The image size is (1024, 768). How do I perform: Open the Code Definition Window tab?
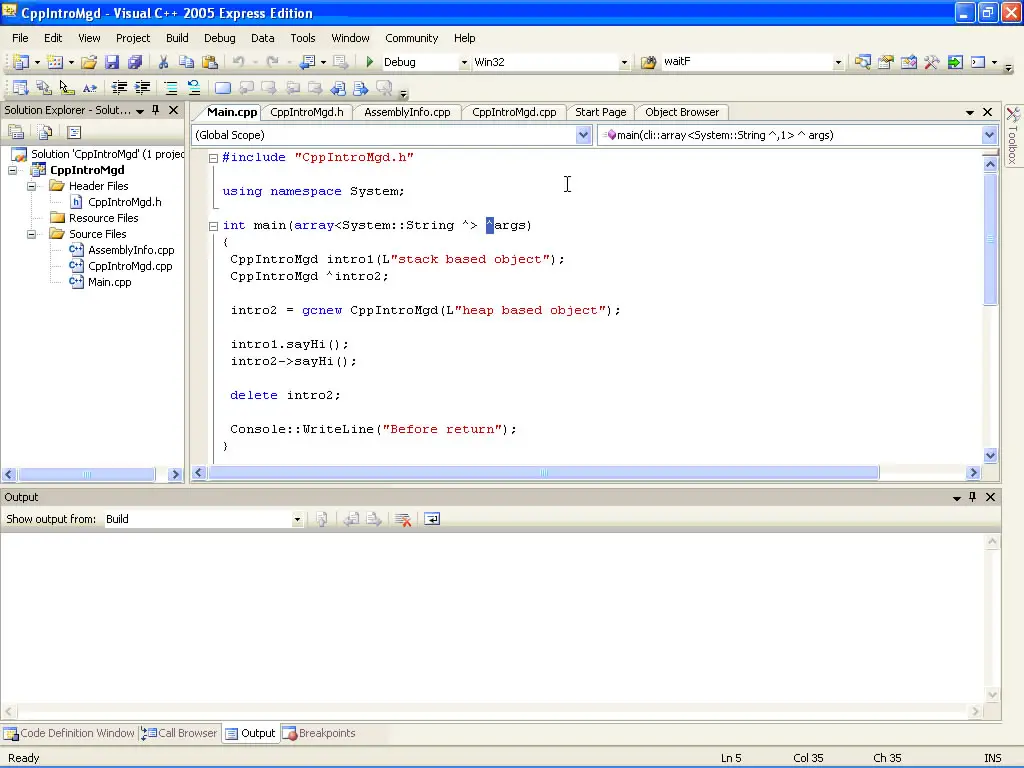pos(69,733)
